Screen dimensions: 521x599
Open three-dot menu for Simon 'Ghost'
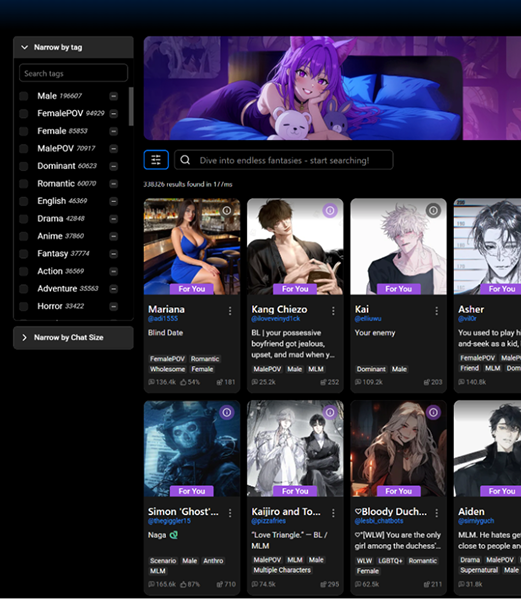pos(230,513)
